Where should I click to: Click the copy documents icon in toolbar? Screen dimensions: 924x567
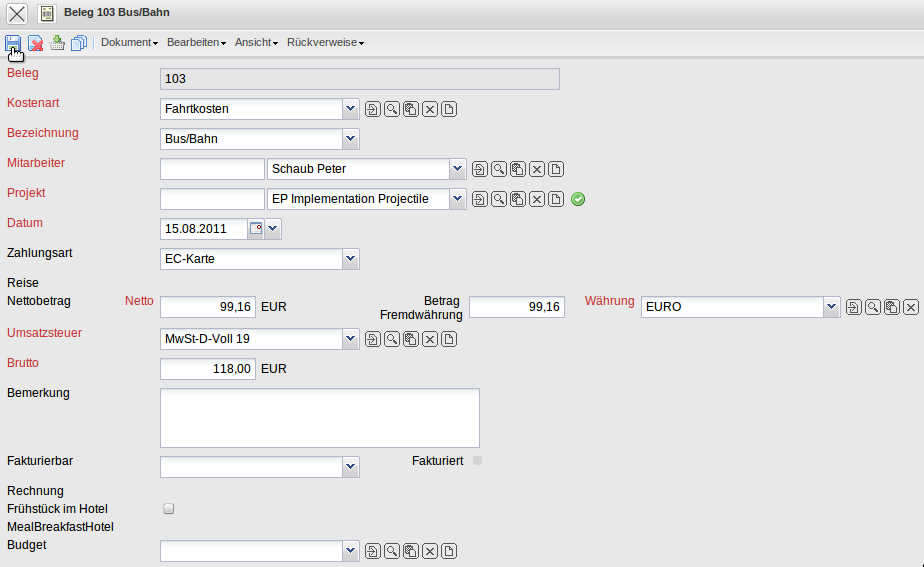pyautogui.click(x=78, y=43)
